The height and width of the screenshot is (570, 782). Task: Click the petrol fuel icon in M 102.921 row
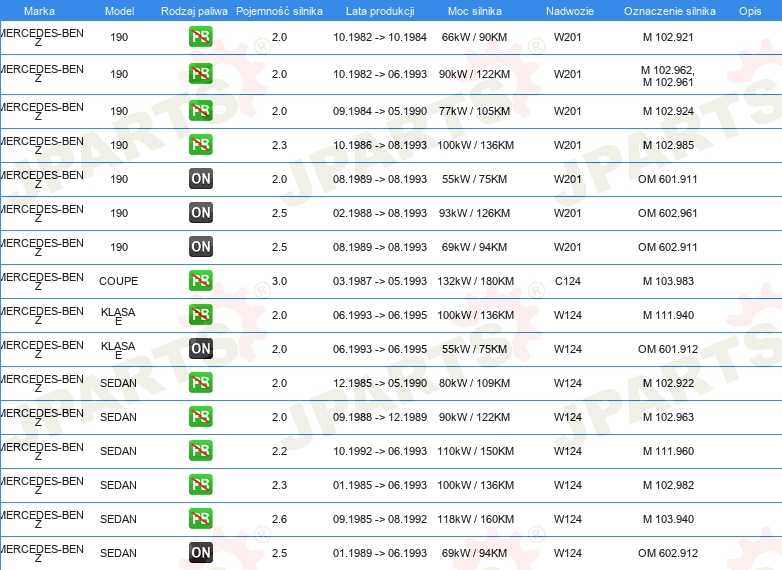tap(201, 37)
